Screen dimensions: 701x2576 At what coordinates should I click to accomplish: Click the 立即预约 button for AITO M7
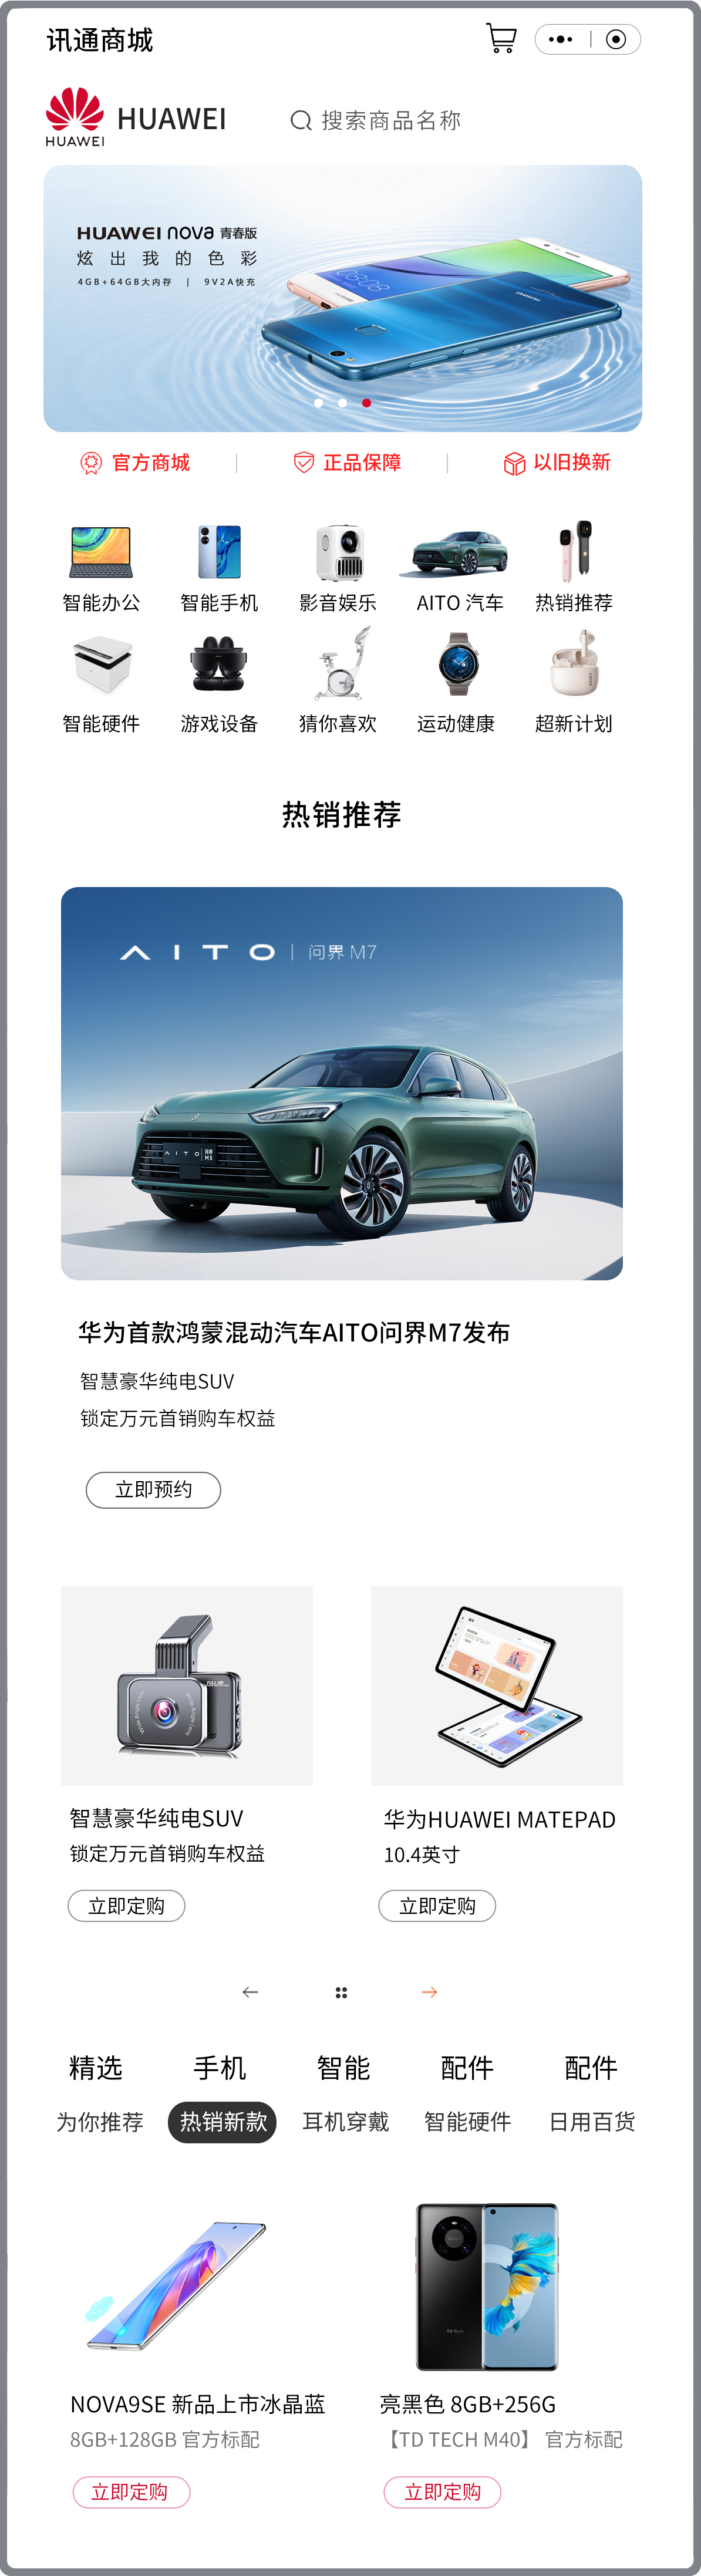tap(153, 1489)
